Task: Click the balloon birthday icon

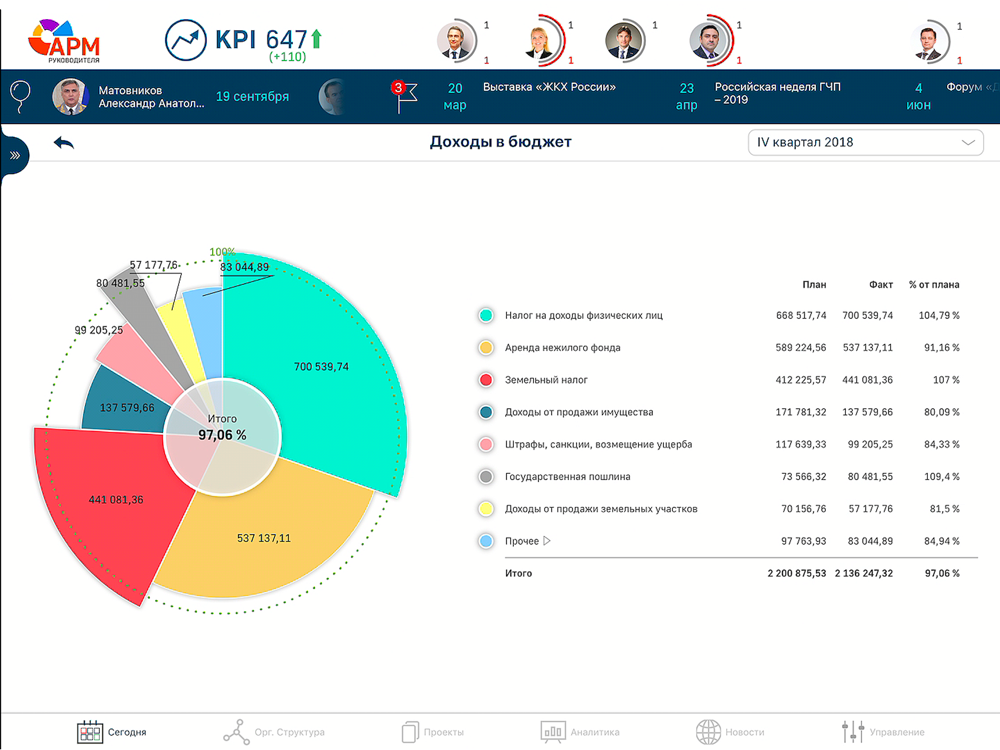Action: pyautogui.click(x=19, y=97)
